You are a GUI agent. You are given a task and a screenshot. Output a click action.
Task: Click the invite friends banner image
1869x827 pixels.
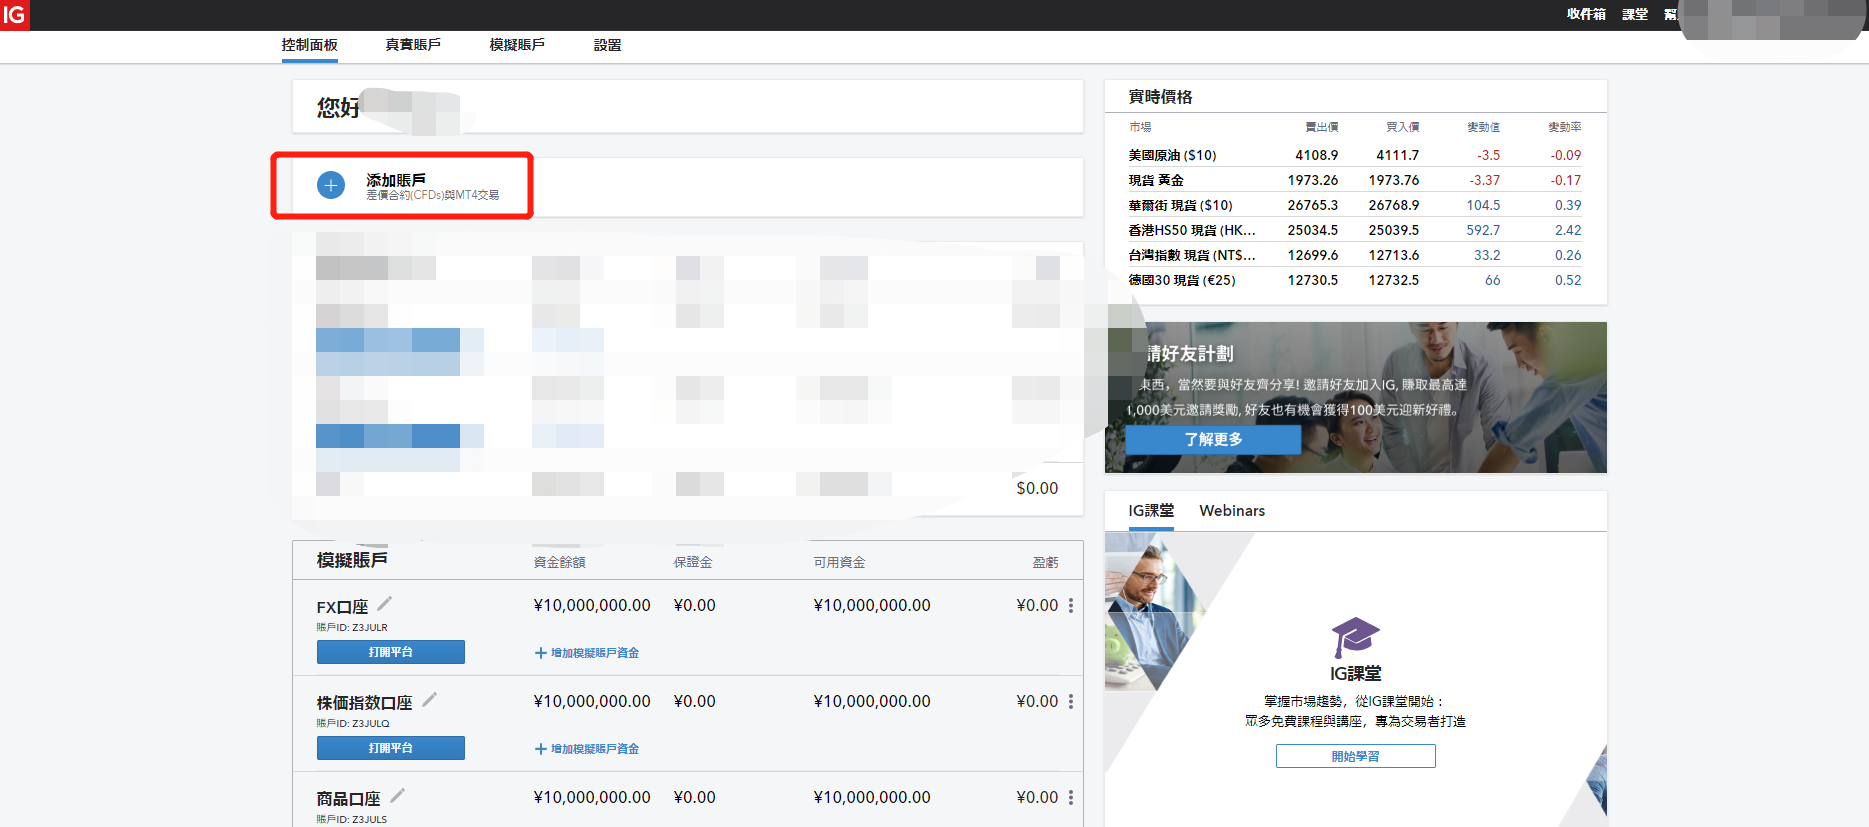tap(1356, 397)
